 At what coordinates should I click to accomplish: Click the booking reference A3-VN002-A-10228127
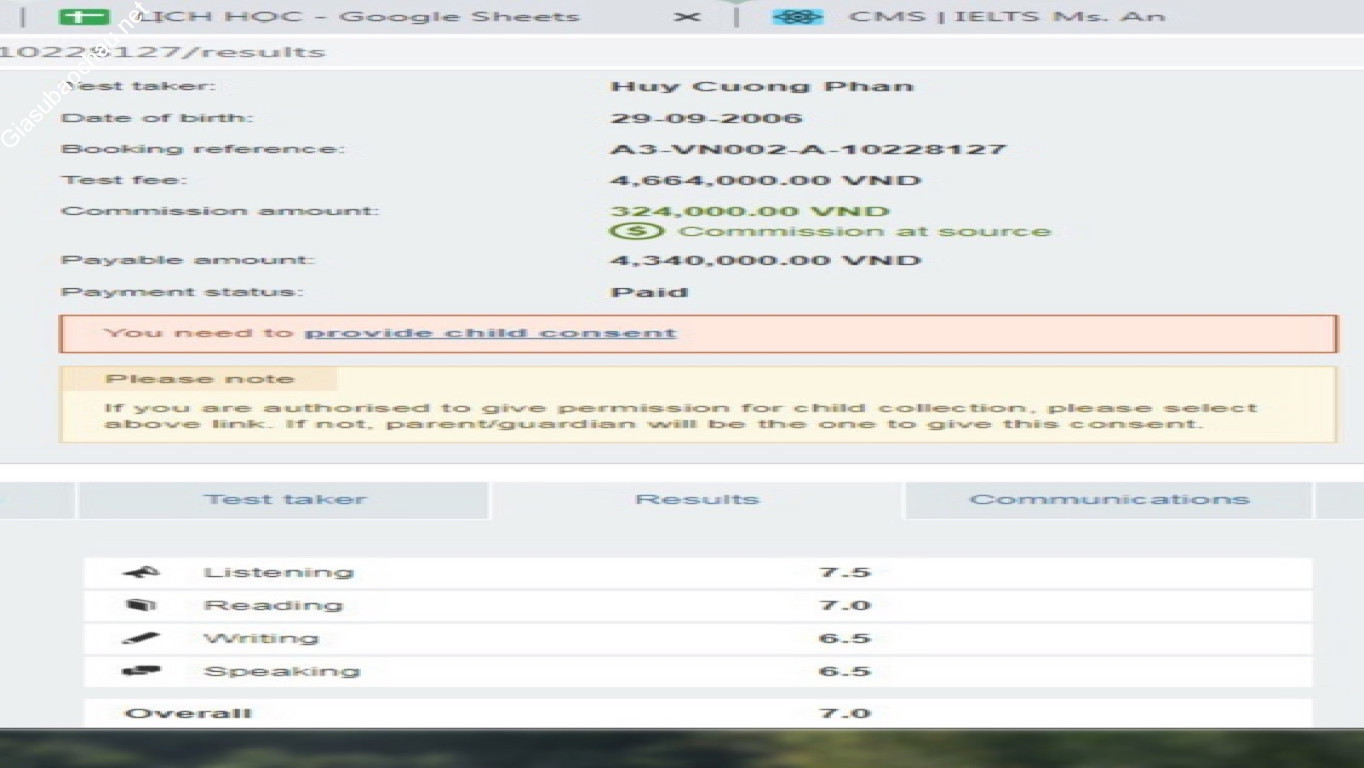(808, 150)
